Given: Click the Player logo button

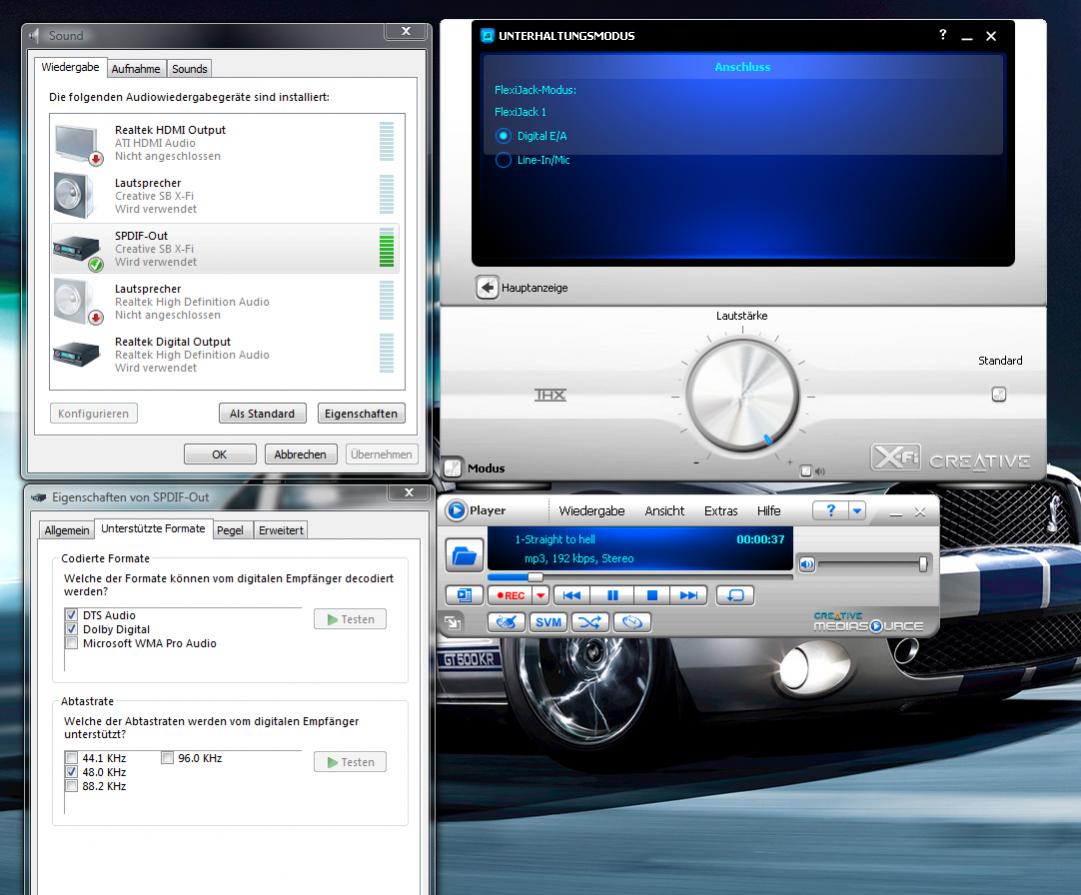Looking at the screenshot, I should (456, 510).
